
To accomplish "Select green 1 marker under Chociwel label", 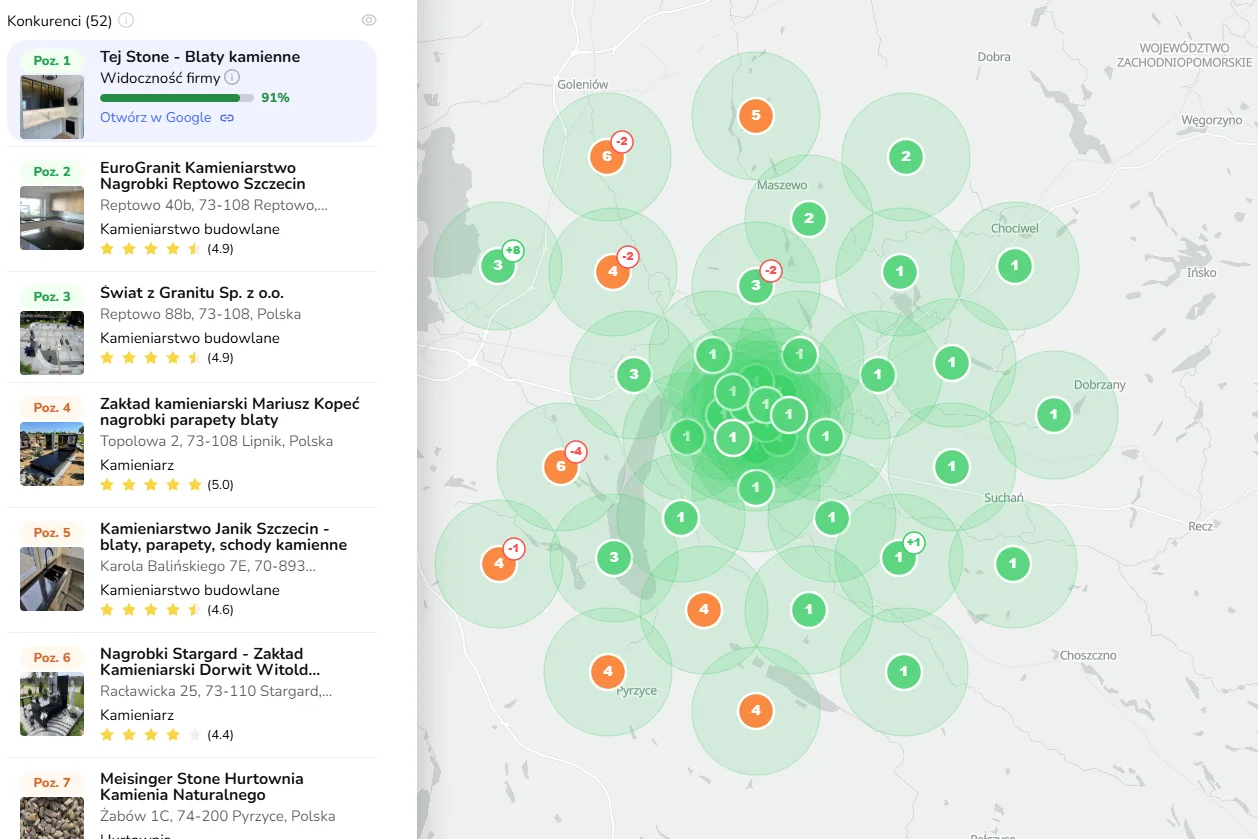I will point(1014,265).
